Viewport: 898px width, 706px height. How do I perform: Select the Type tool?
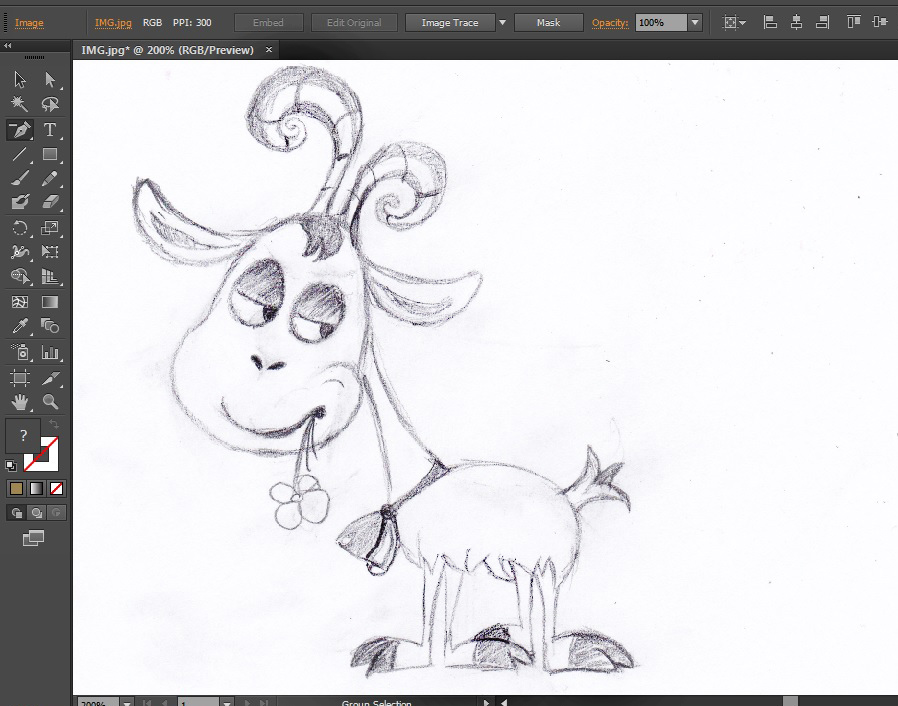coord(50,130)
